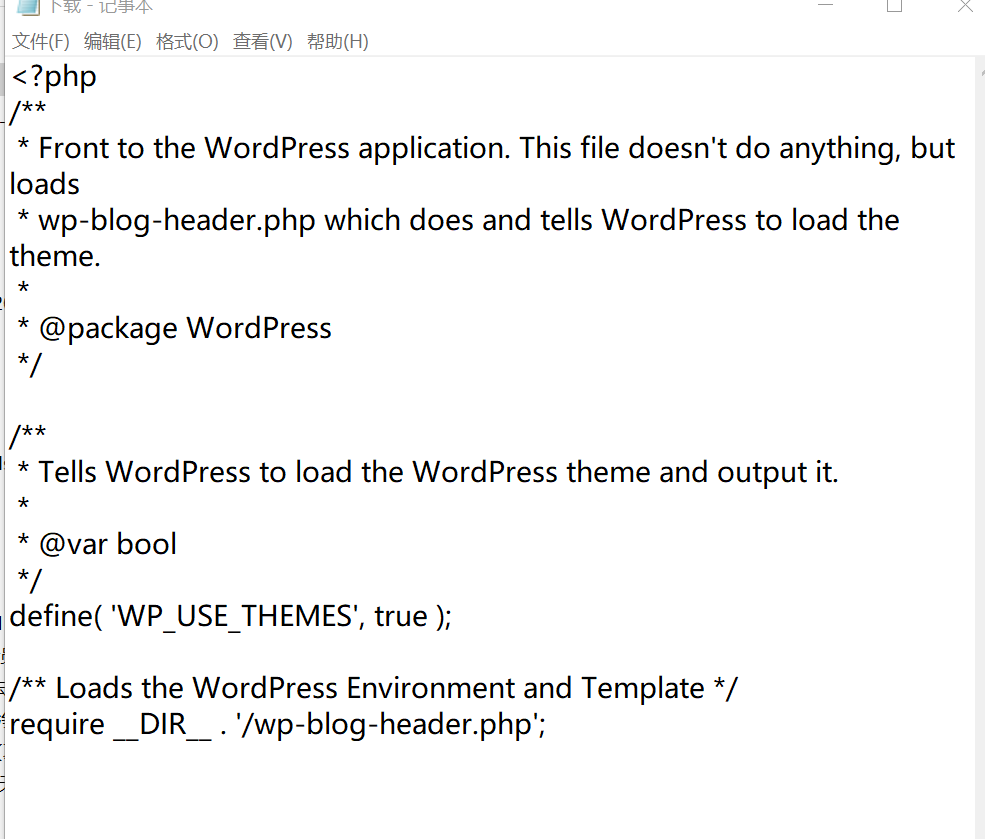Minimize the Notepad window
The width and height of the screenshot is (985, 839).
pyautogui.click(x=825, y=5)
